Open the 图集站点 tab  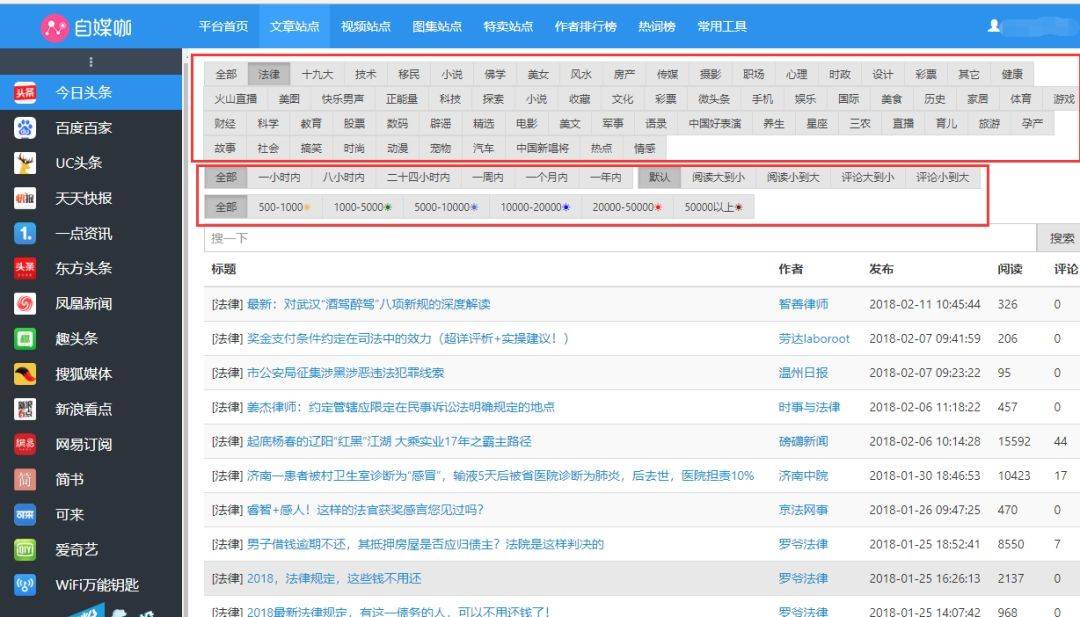pos(437,26)
